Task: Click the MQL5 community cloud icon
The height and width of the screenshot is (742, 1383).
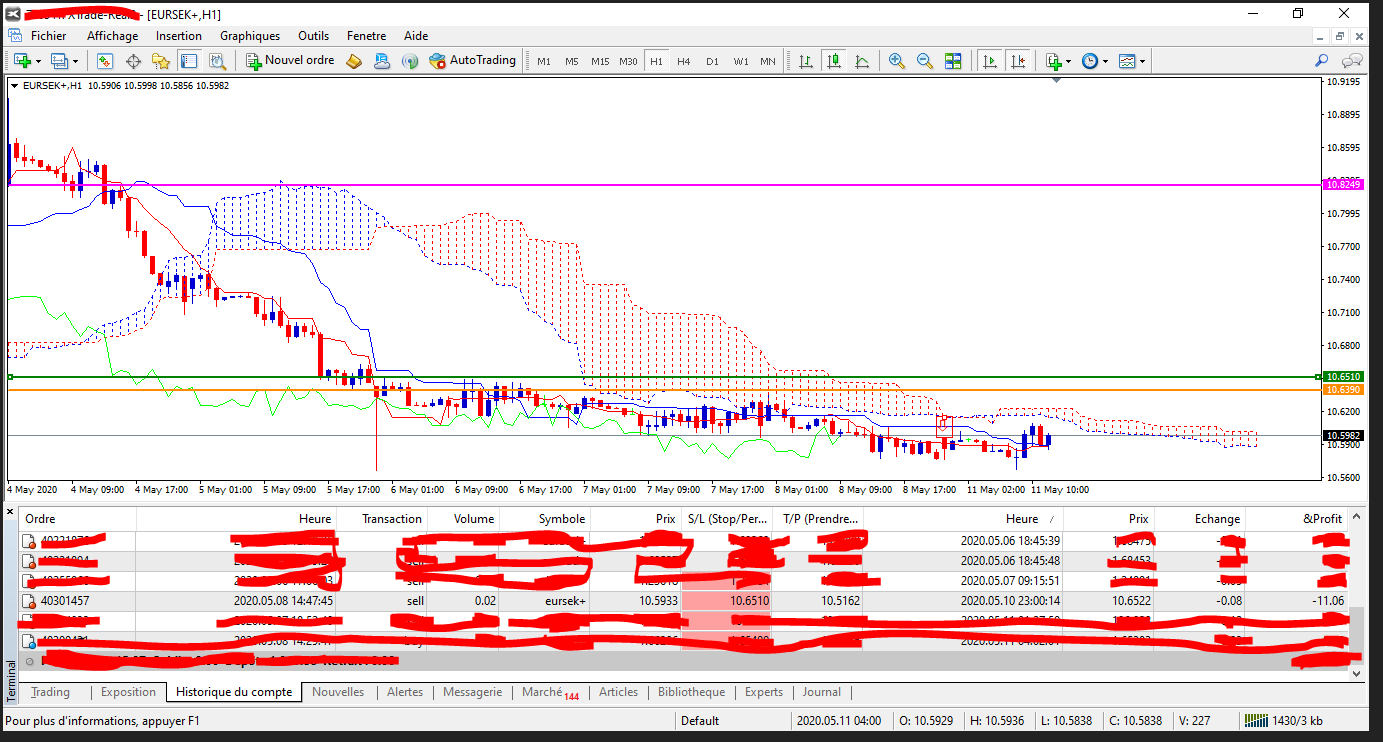Action: coord(382,61)
